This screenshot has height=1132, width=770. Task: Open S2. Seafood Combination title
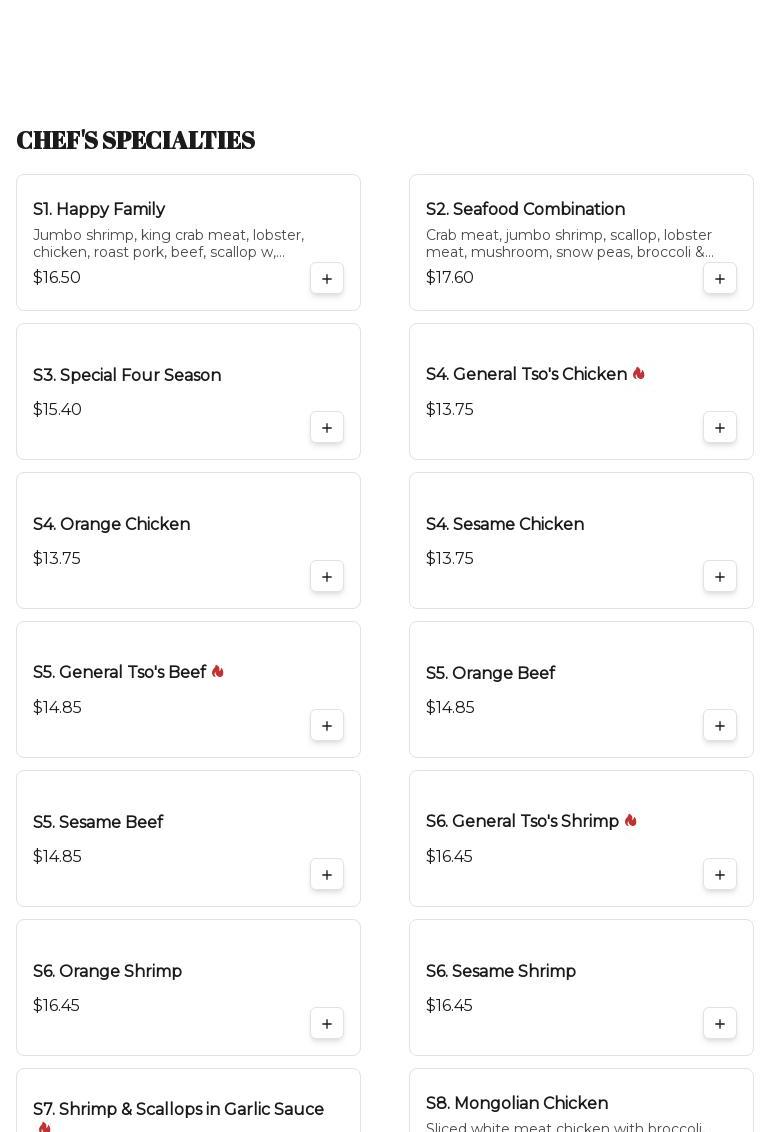click(x=525, y=210)
